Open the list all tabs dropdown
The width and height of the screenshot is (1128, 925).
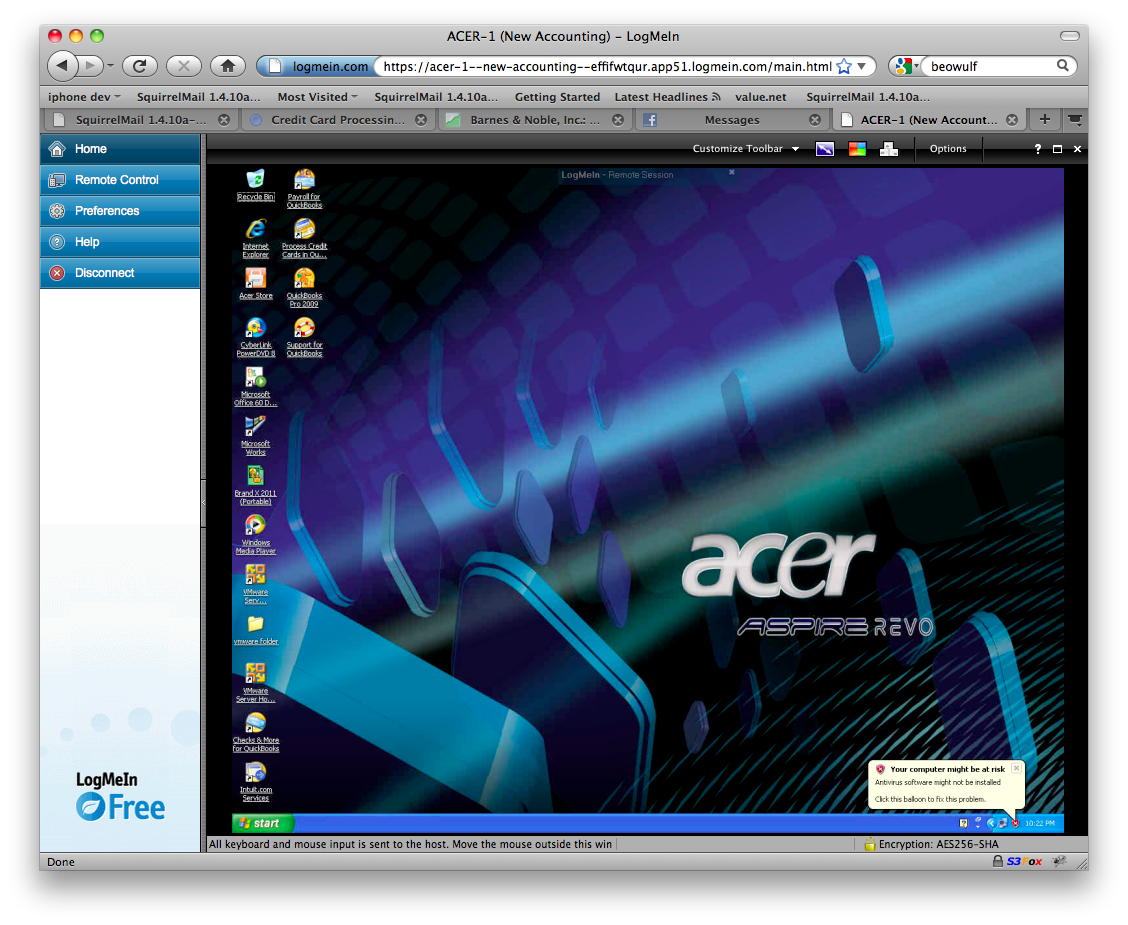click(x=1075, y=119)
